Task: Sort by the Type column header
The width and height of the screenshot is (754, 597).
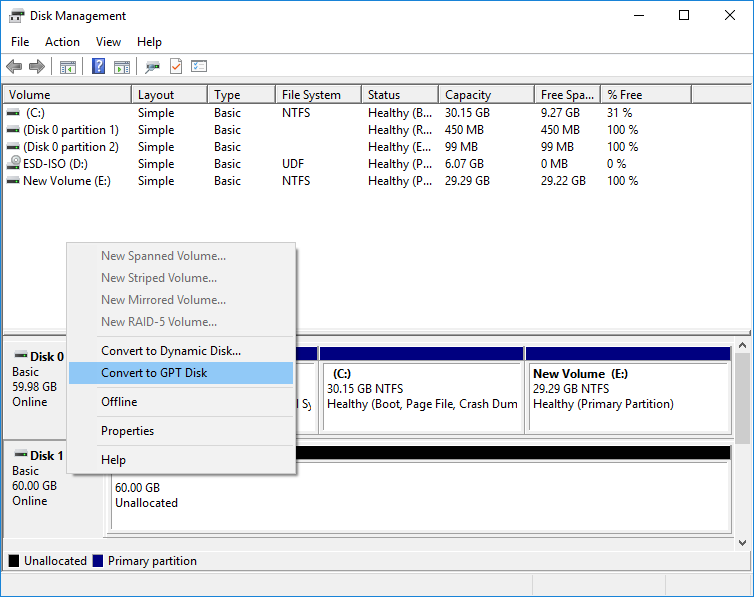Action: point(242,95)
